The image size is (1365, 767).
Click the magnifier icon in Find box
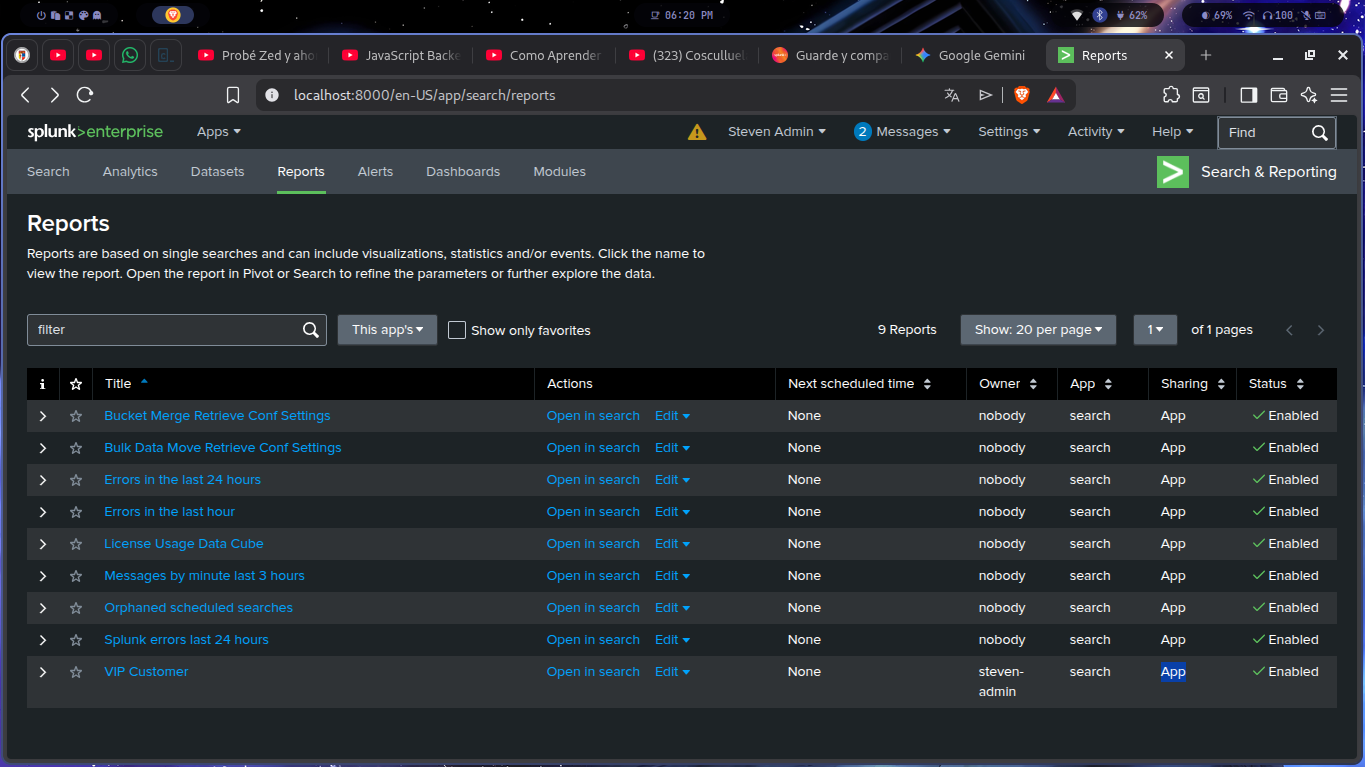point(1320,132)
